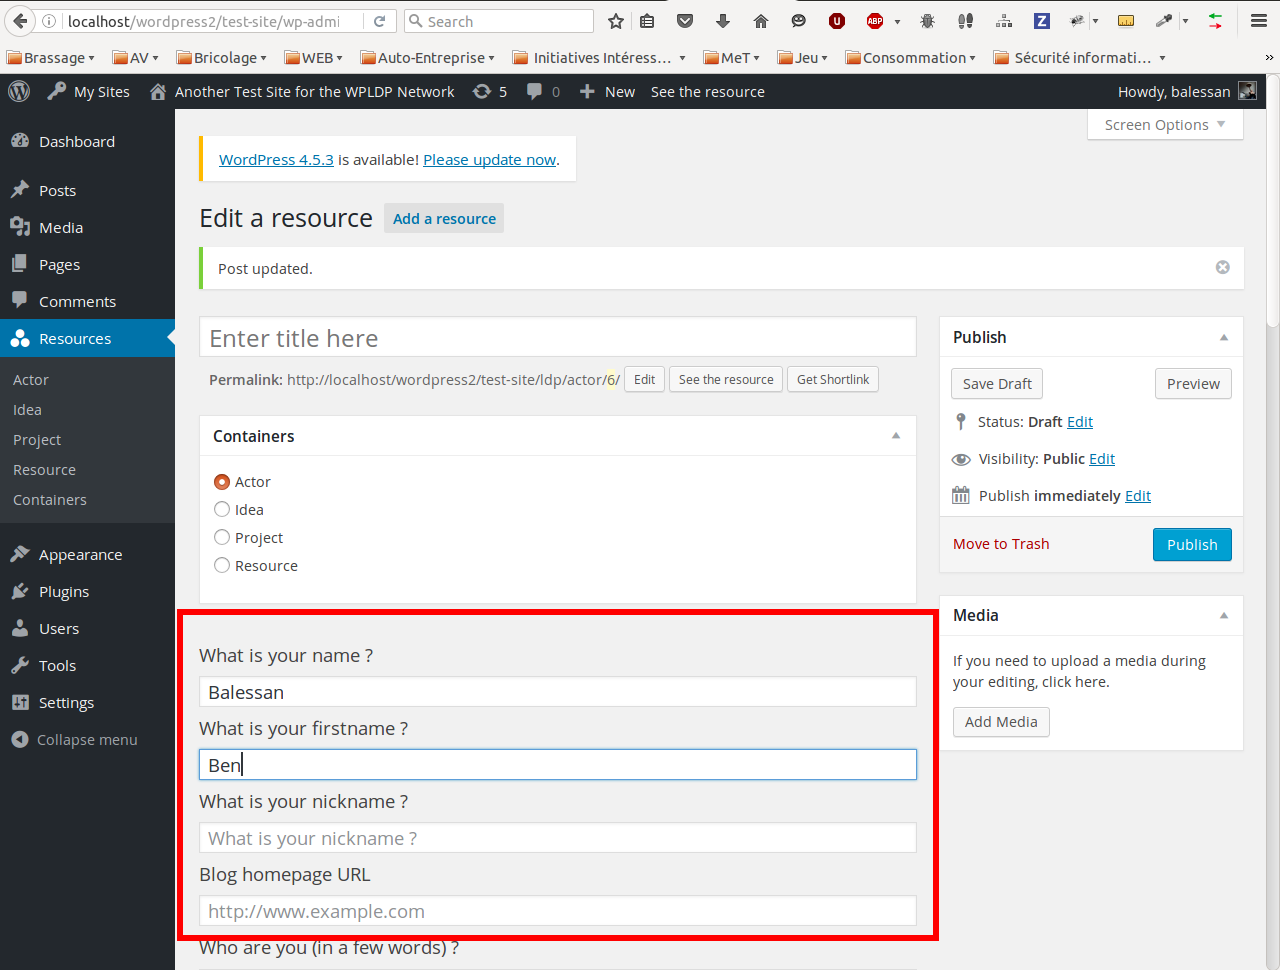Open My Sites in the admin bar
The width and height of the screenshot is (1280, 970).
[x=89, y=91]
